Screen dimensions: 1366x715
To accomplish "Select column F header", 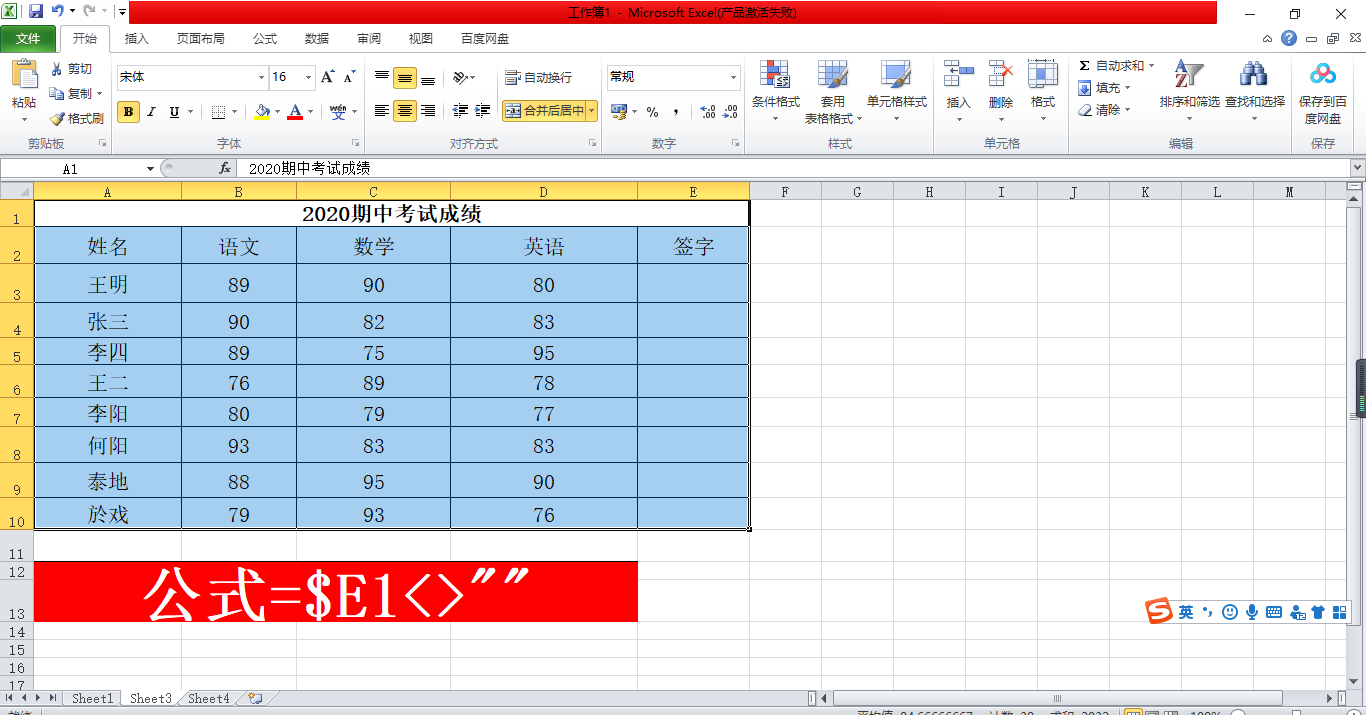I will click(785, 192).
